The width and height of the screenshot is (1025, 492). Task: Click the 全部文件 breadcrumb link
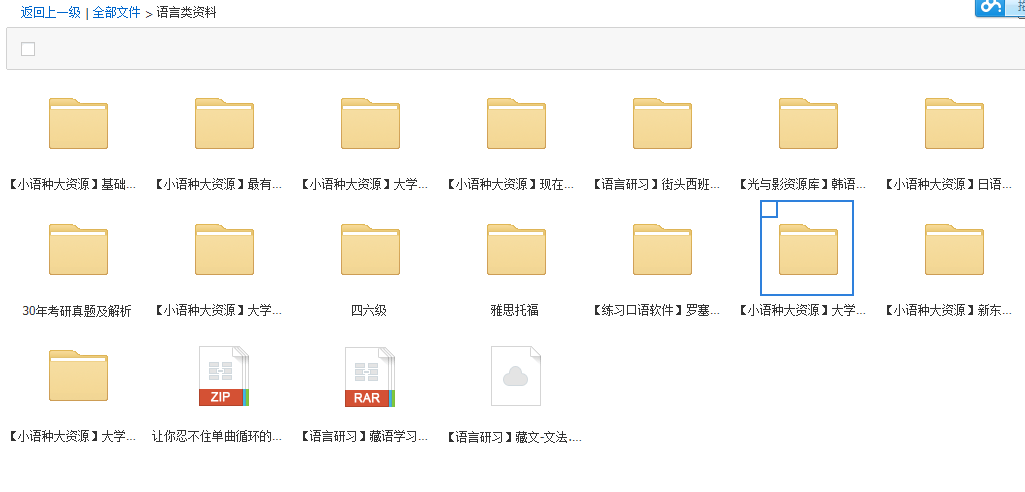coord(116,12)
